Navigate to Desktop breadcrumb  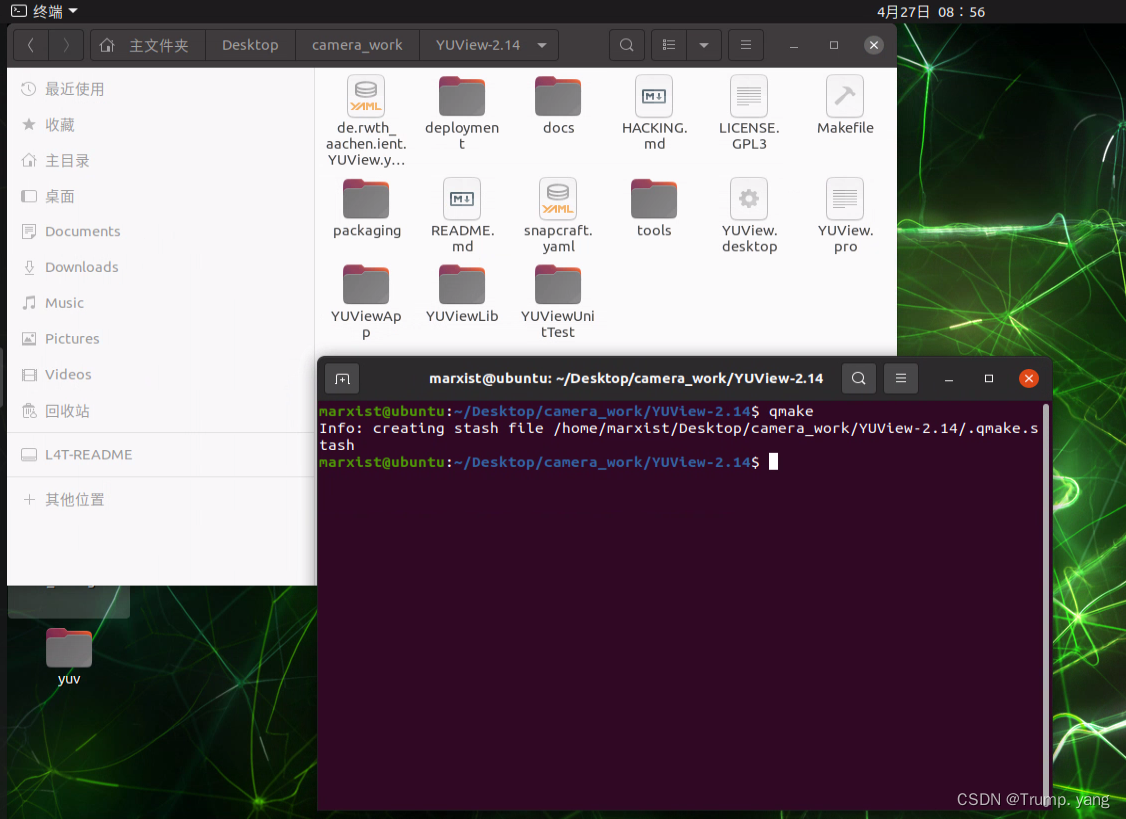point(250,45)
